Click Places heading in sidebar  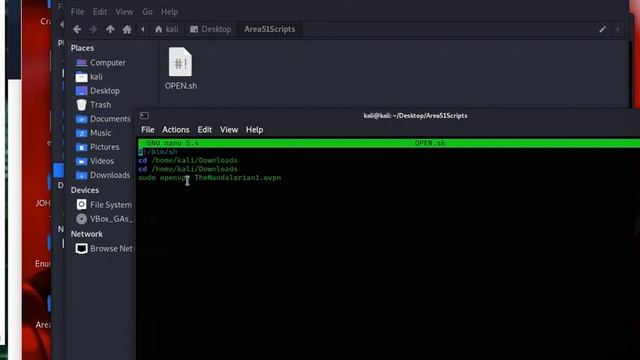point(82,48)
